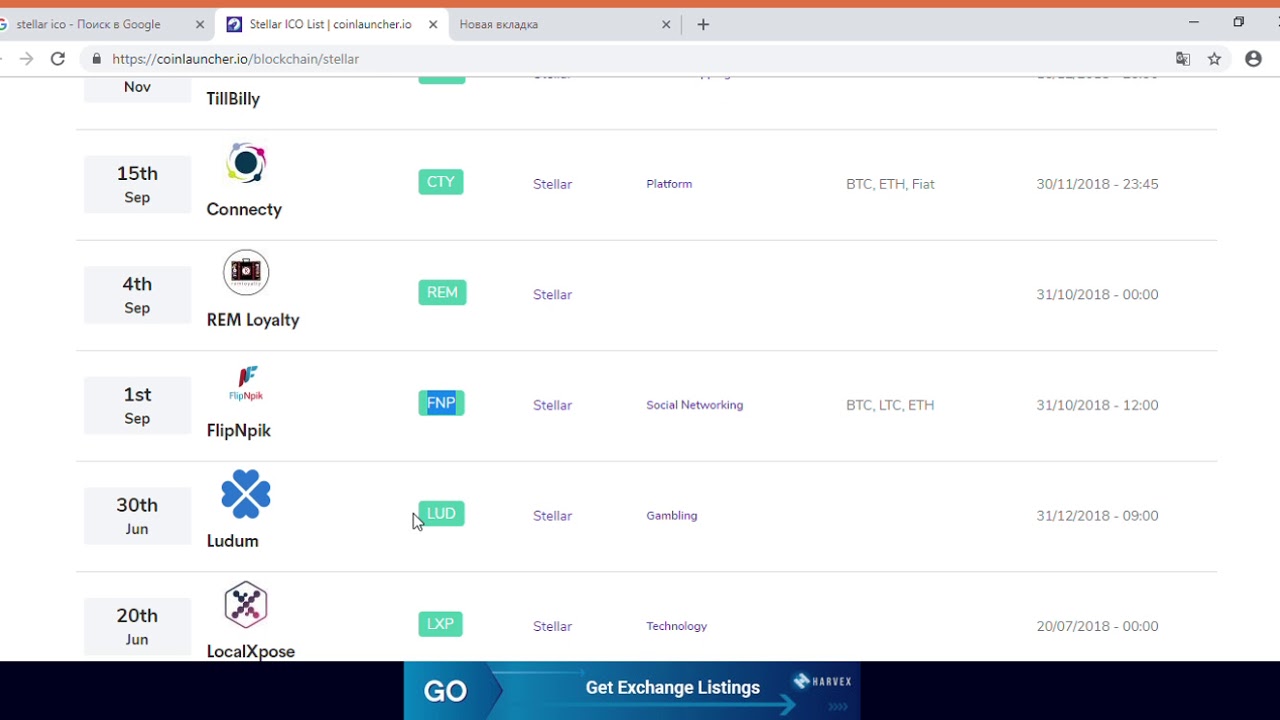This screenshot has height=720, width=1280.
Task: Click Stellar link in FlipNpik row
Action: click(x=552, y=405)
